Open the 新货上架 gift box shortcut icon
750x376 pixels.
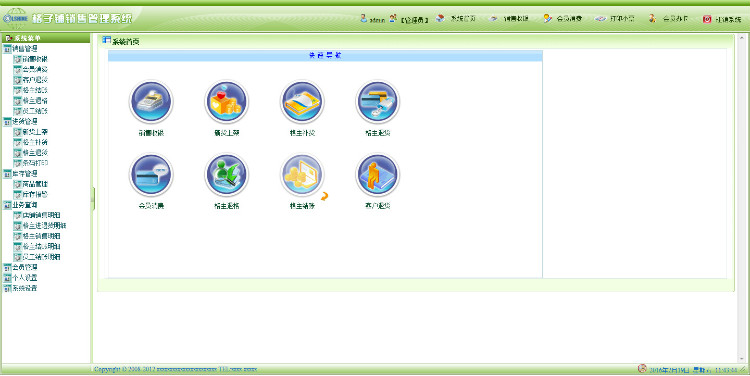click(x=227, y=102)
